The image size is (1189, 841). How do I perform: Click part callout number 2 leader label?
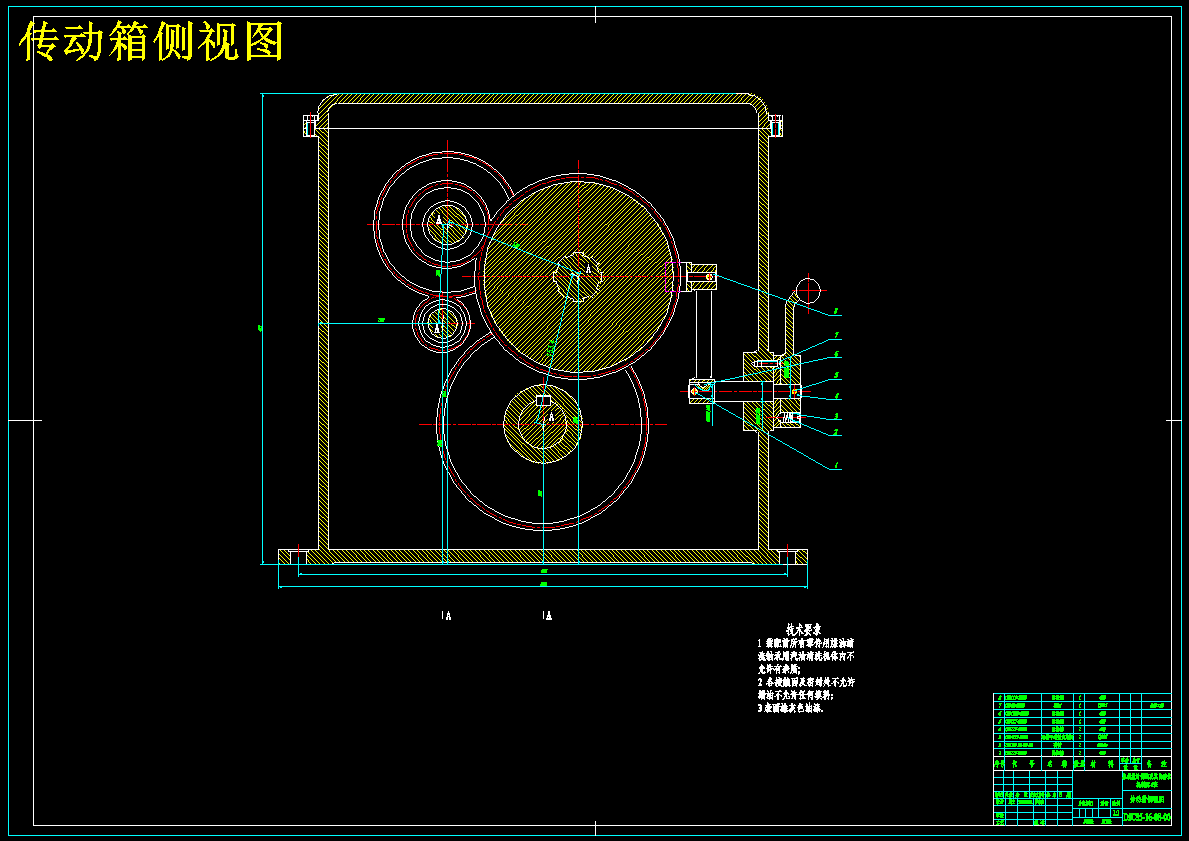coord(836,432)
